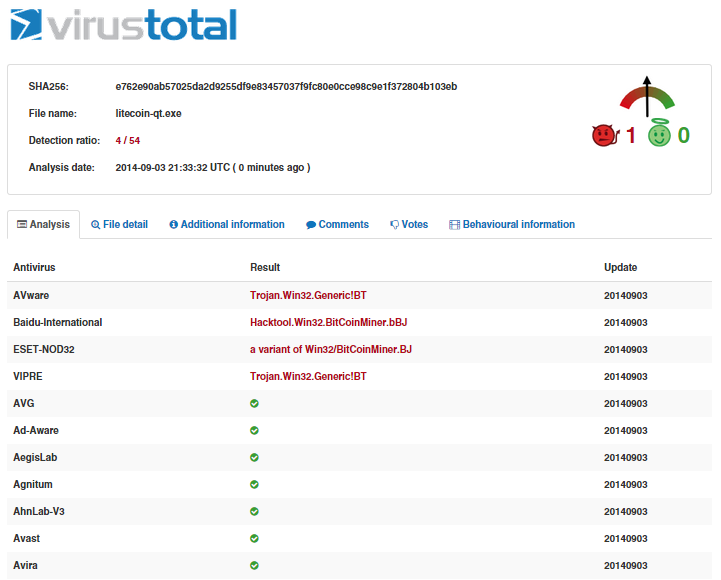Click the Update column header

(x=621, y=267)
